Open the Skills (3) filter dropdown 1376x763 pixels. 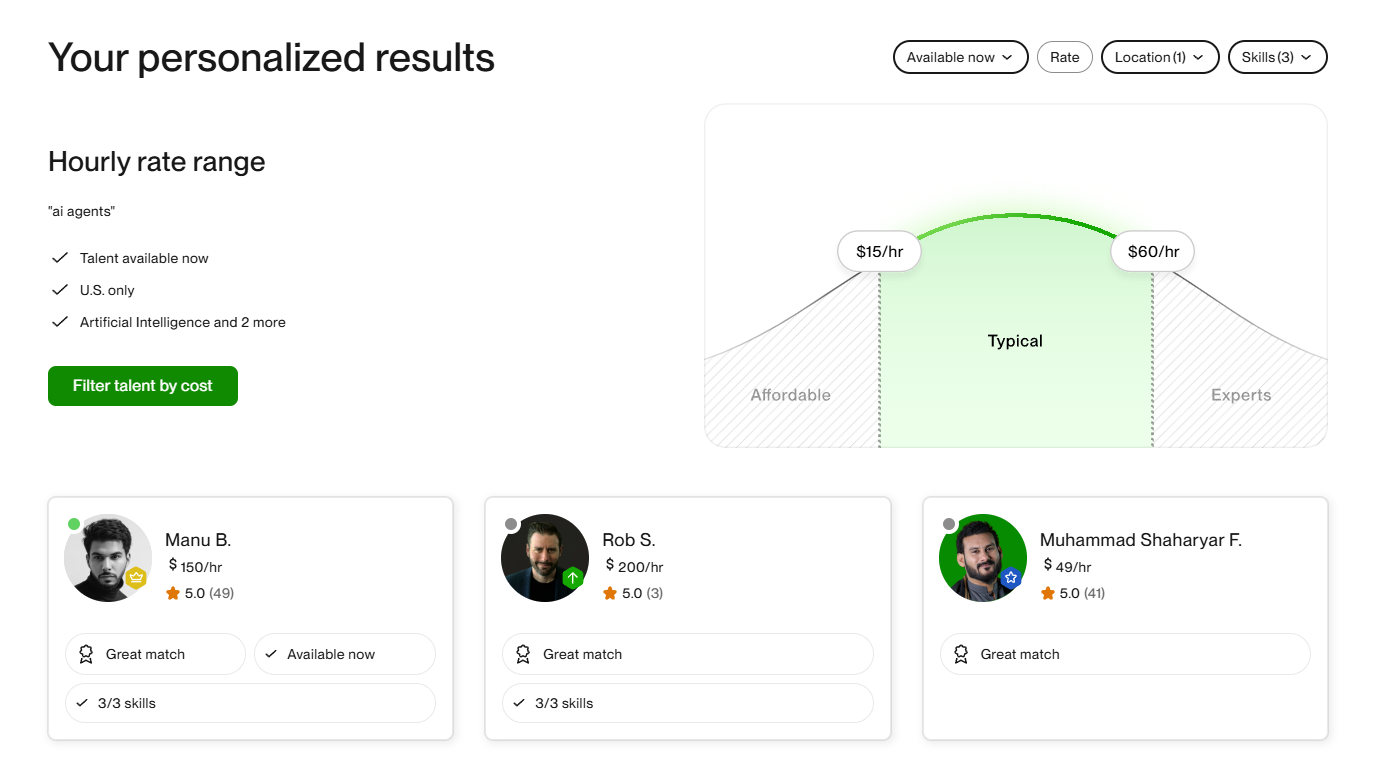pos(1277,57)
